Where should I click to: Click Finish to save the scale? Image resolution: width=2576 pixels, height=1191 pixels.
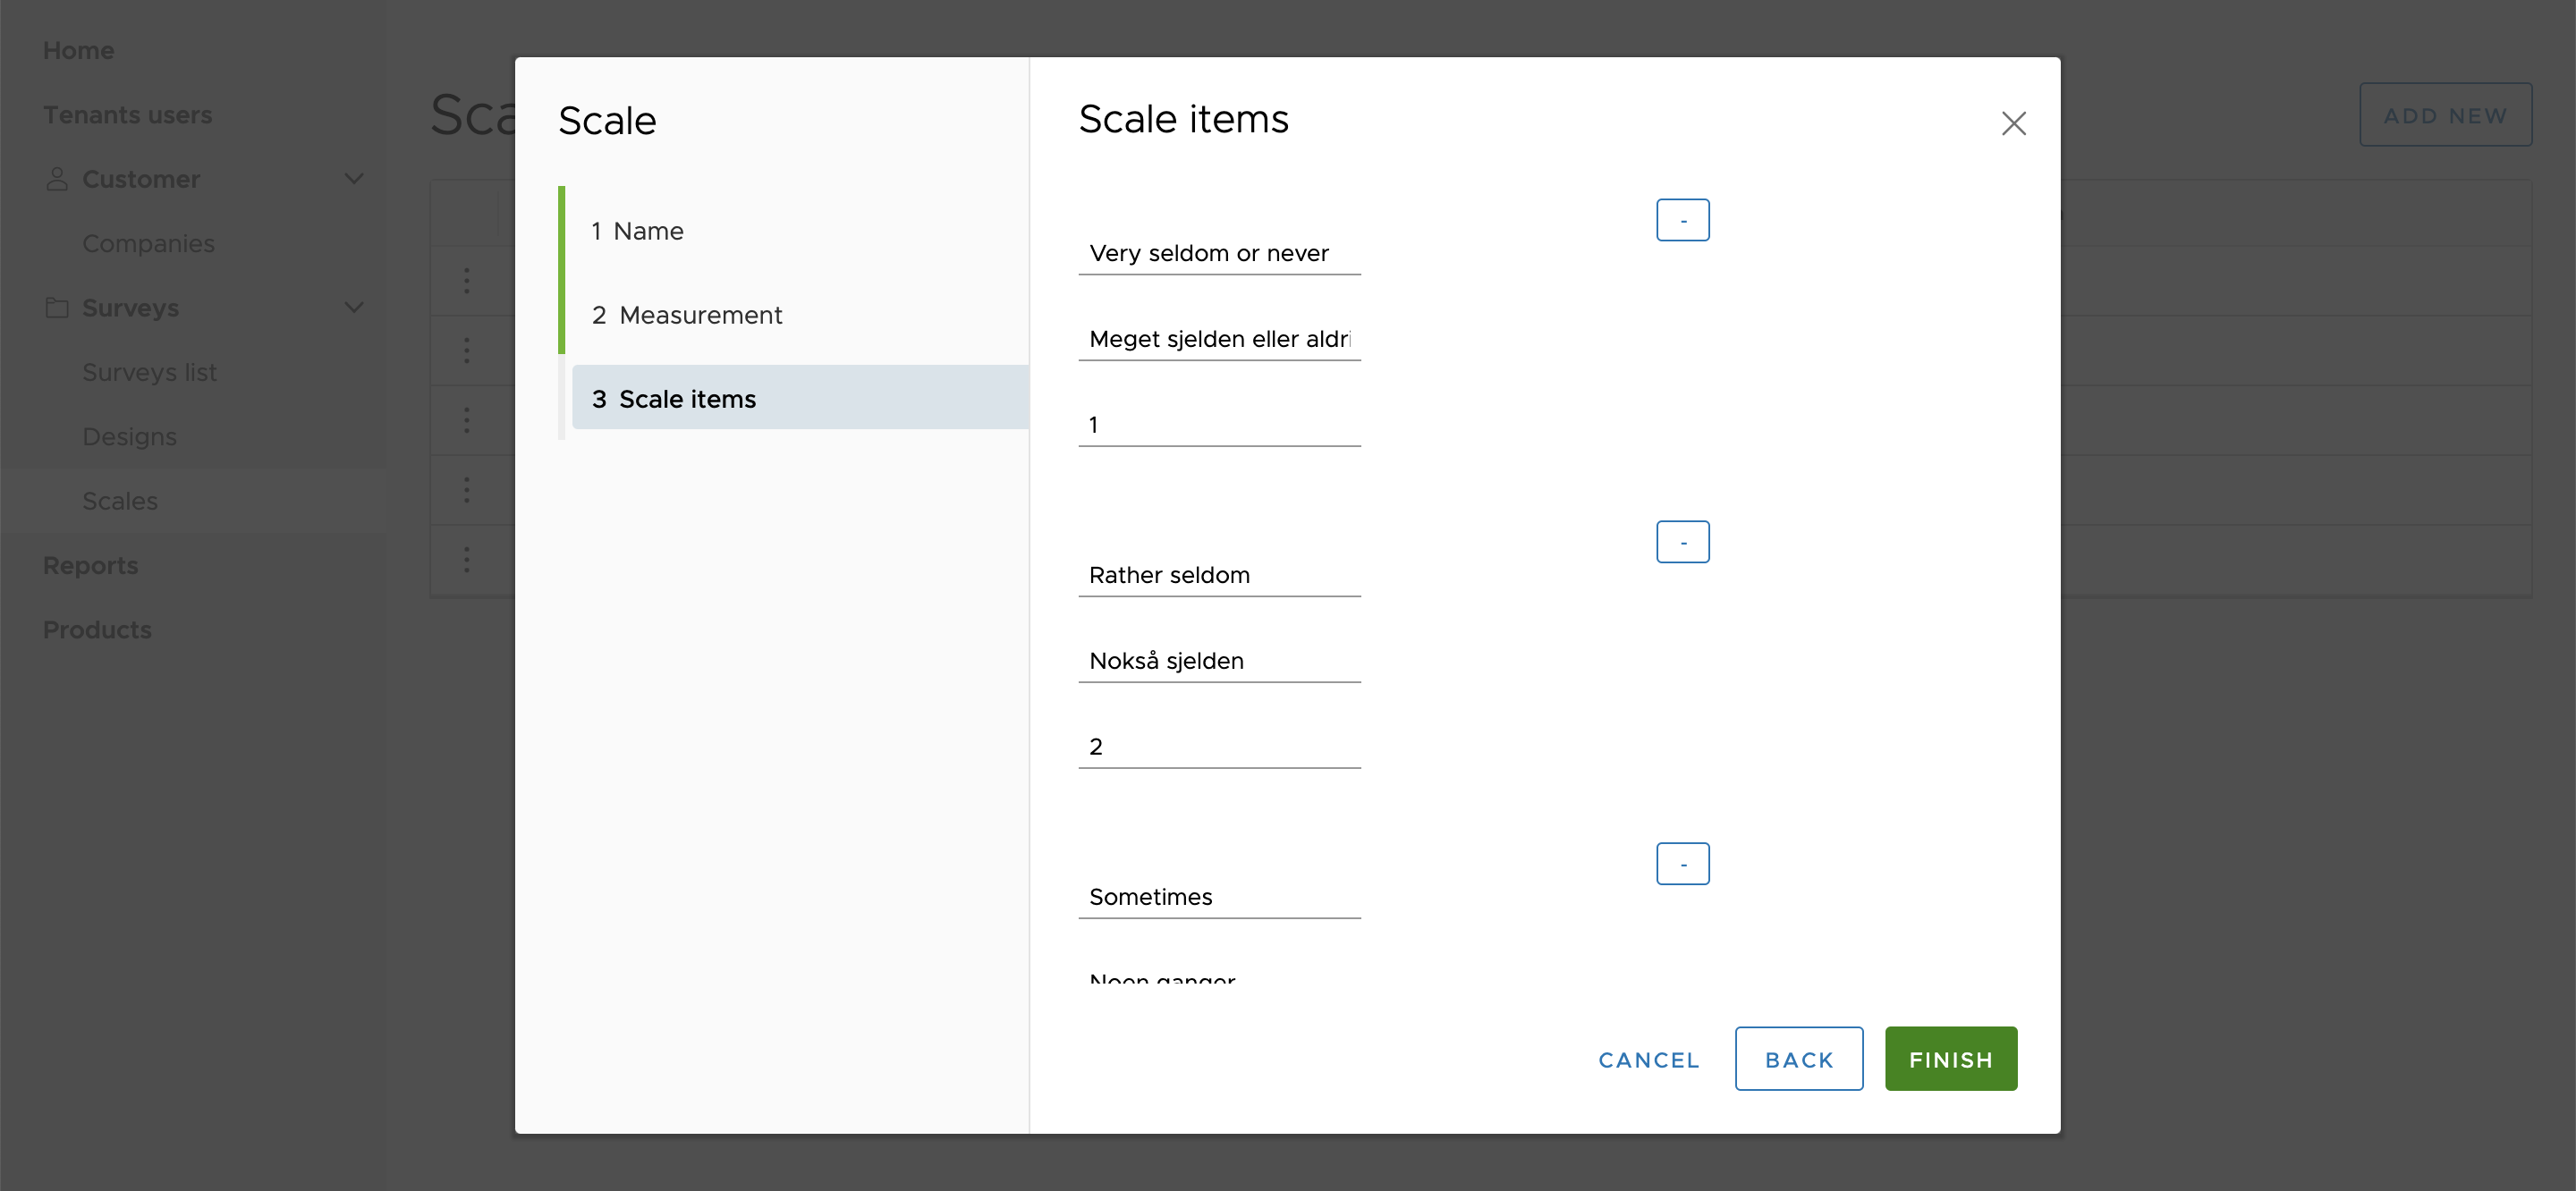(x=1950, y=1058)
